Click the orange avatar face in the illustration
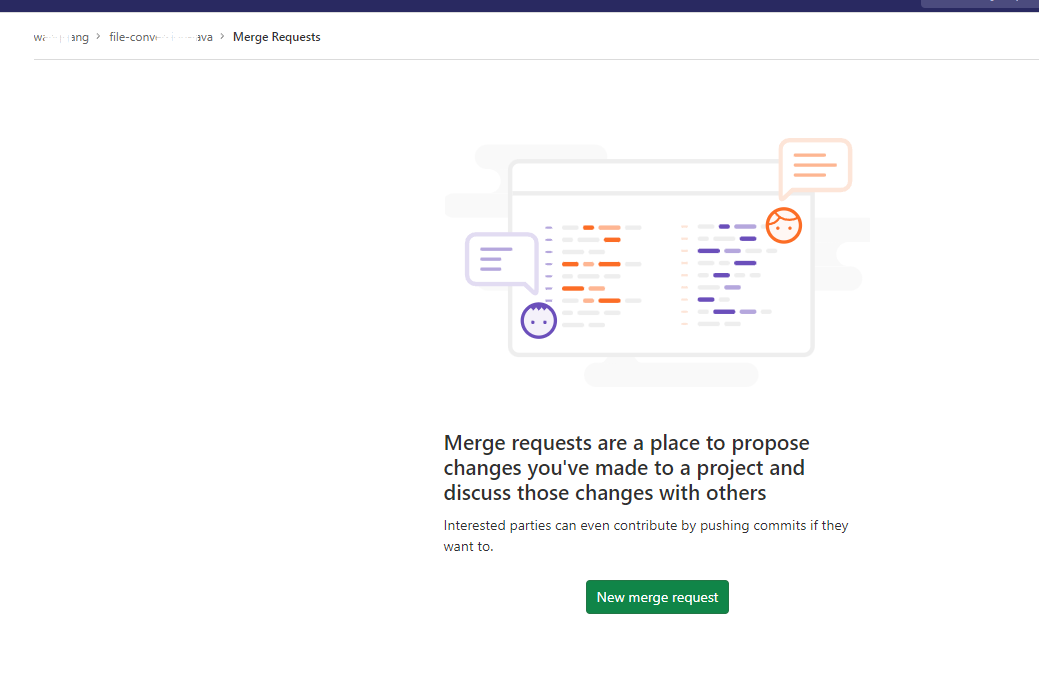The height and width of the screenshot is (680, 1039). (x=784, y=226)
